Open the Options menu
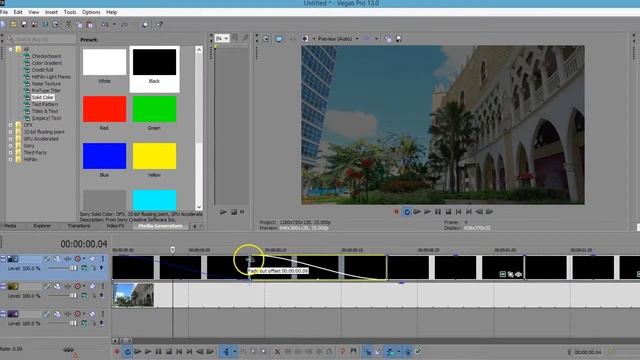Image resolution: width=640 pixels, height=360 pixels. point(91,12)
